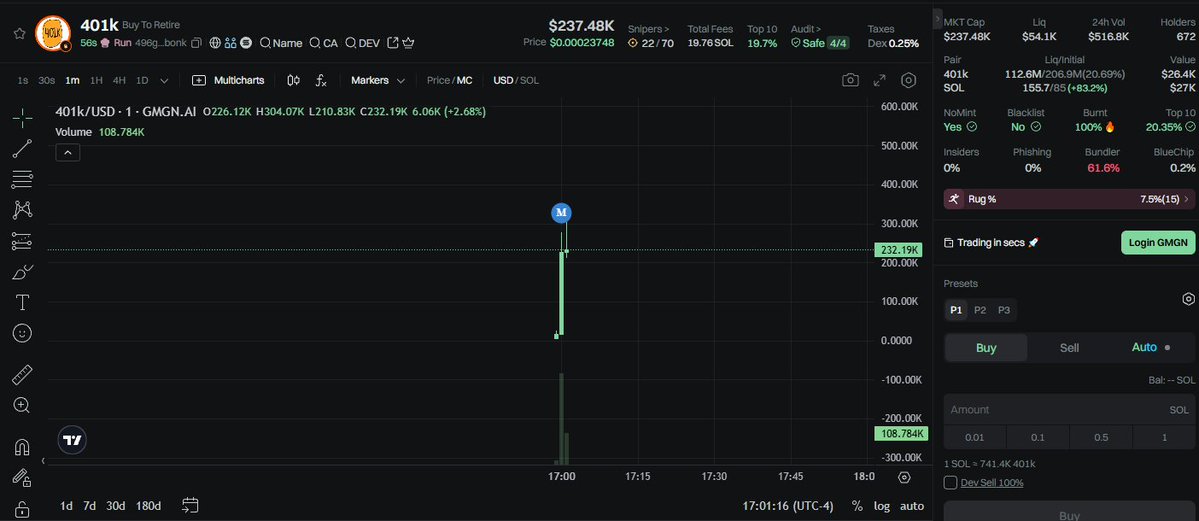Image resolution: width=1199 pixels, height=521 pixels.
Task: Toggle stay in drawing mode pencil-lock
Action: pyautogui.click(x=22, y=478)
